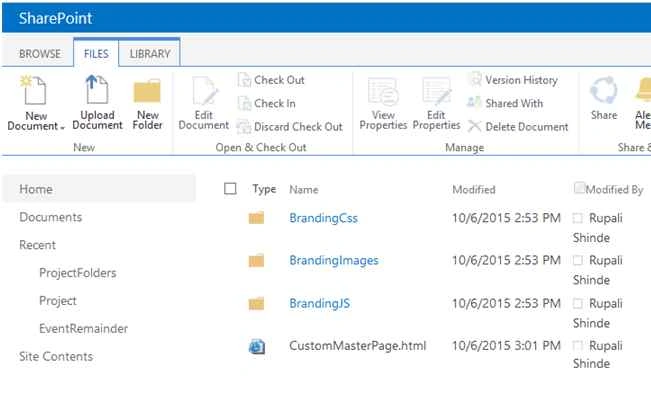Click Delete Document
The image size is (651, 395).
pyautogui.click(x=518, y=127)
